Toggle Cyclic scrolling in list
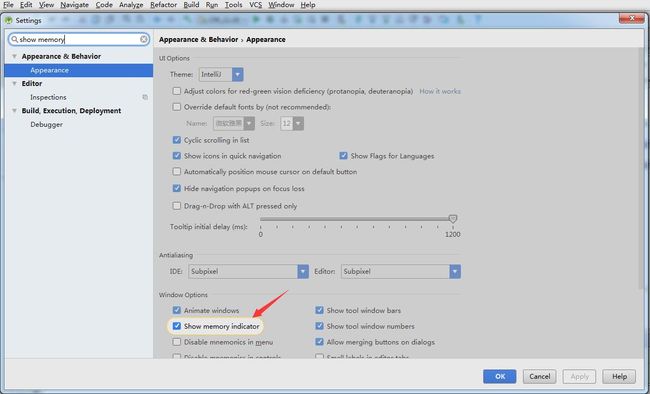The height and width of the screenshot is (394, 650). [177, 140]
